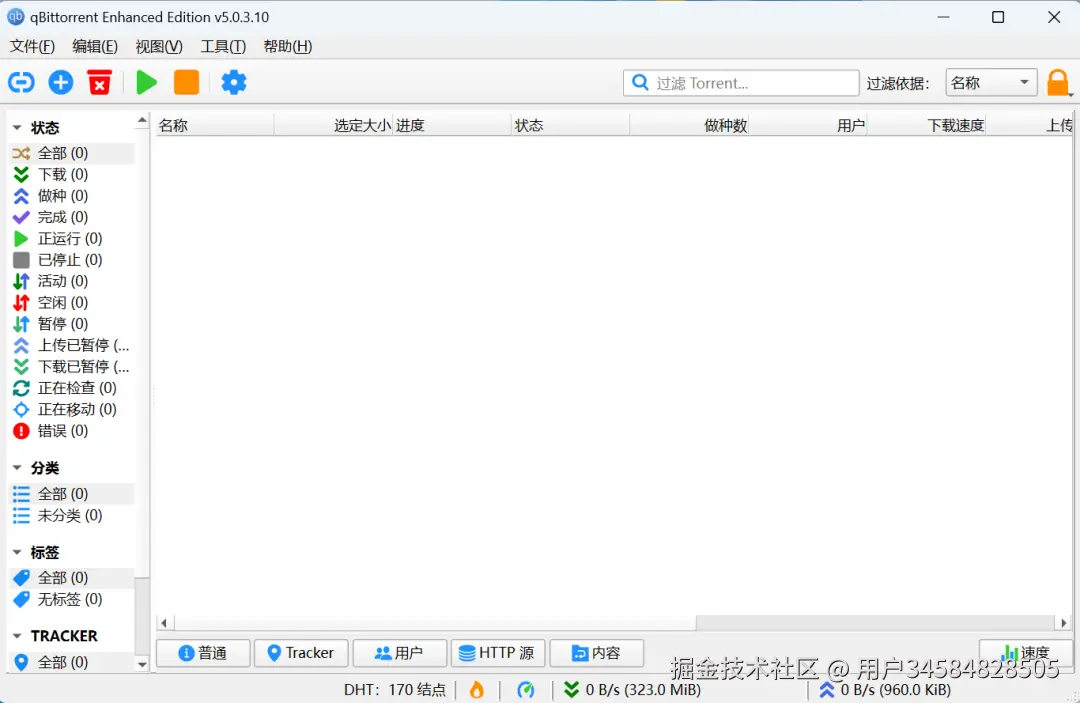
Task: Select the 错误 (0) status filter
Action: point(72,430)
